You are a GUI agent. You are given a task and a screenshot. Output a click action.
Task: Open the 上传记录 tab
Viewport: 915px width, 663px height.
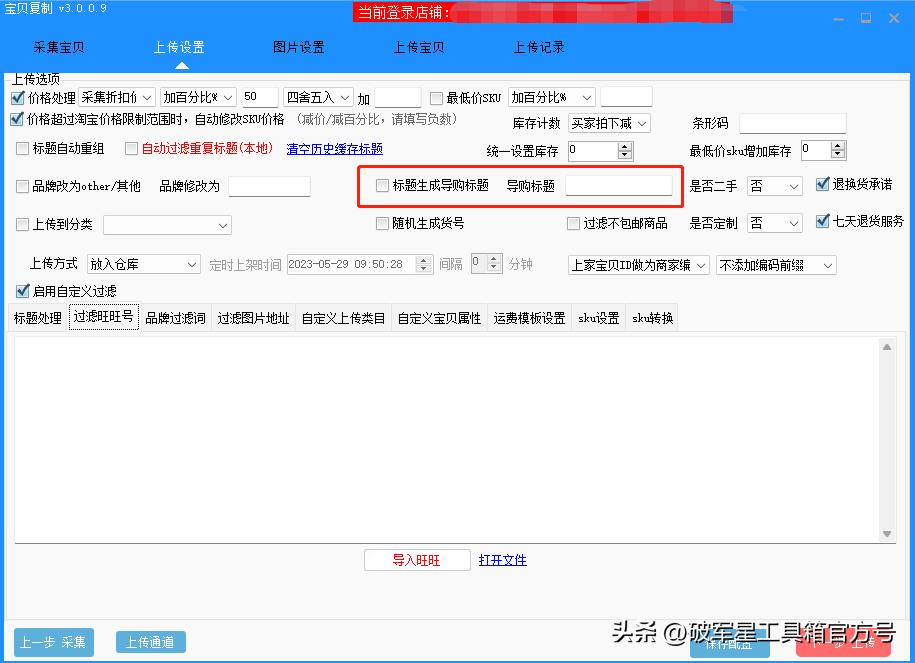tap(538, 46)
